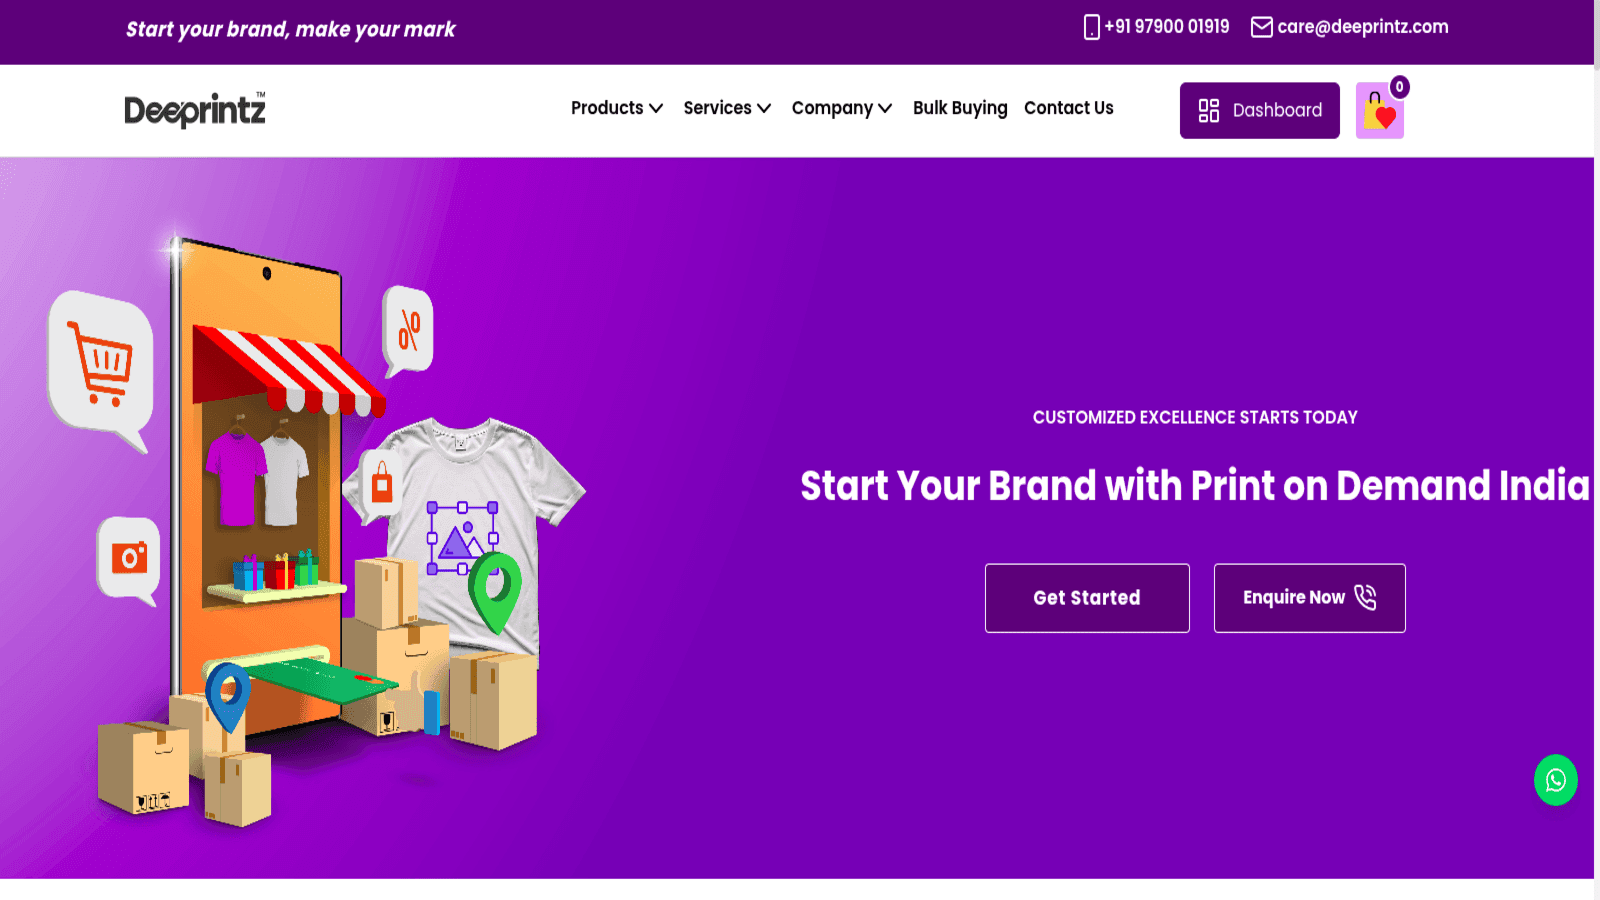The height and width of the screenshot is (900, 1600).
Task: Expand the Company dropdown chevron
Action: tap(885, 108)
